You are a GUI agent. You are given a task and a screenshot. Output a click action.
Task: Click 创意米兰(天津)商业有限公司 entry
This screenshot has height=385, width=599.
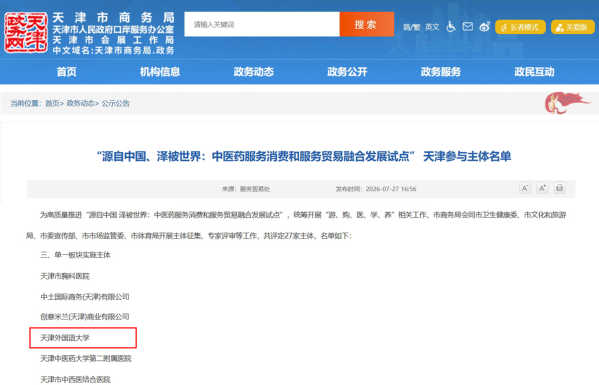85,317
